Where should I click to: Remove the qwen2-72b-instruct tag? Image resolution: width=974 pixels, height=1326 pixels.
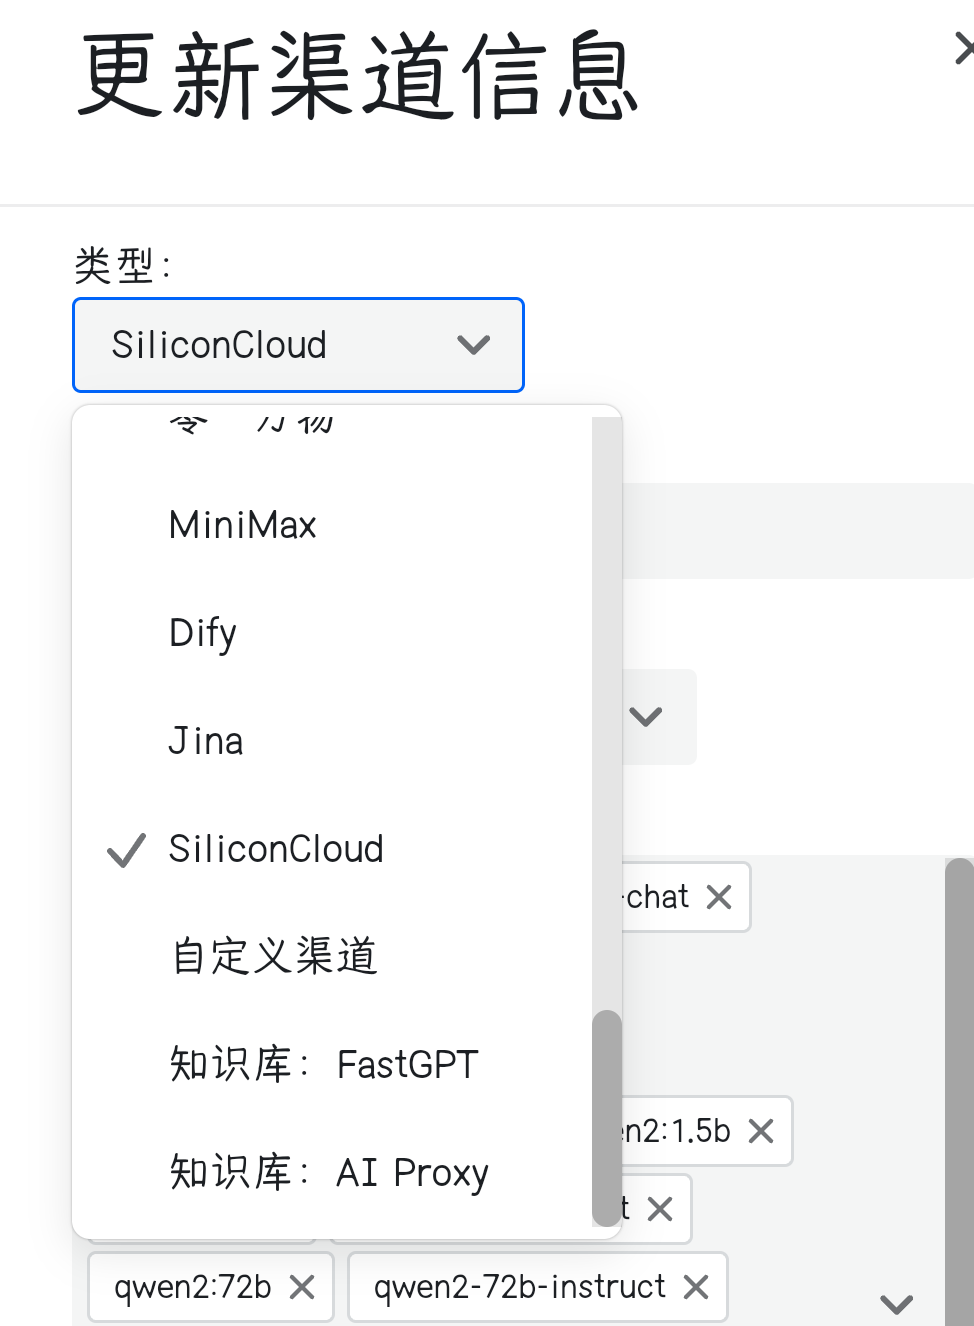click(x=696, y=1287)
